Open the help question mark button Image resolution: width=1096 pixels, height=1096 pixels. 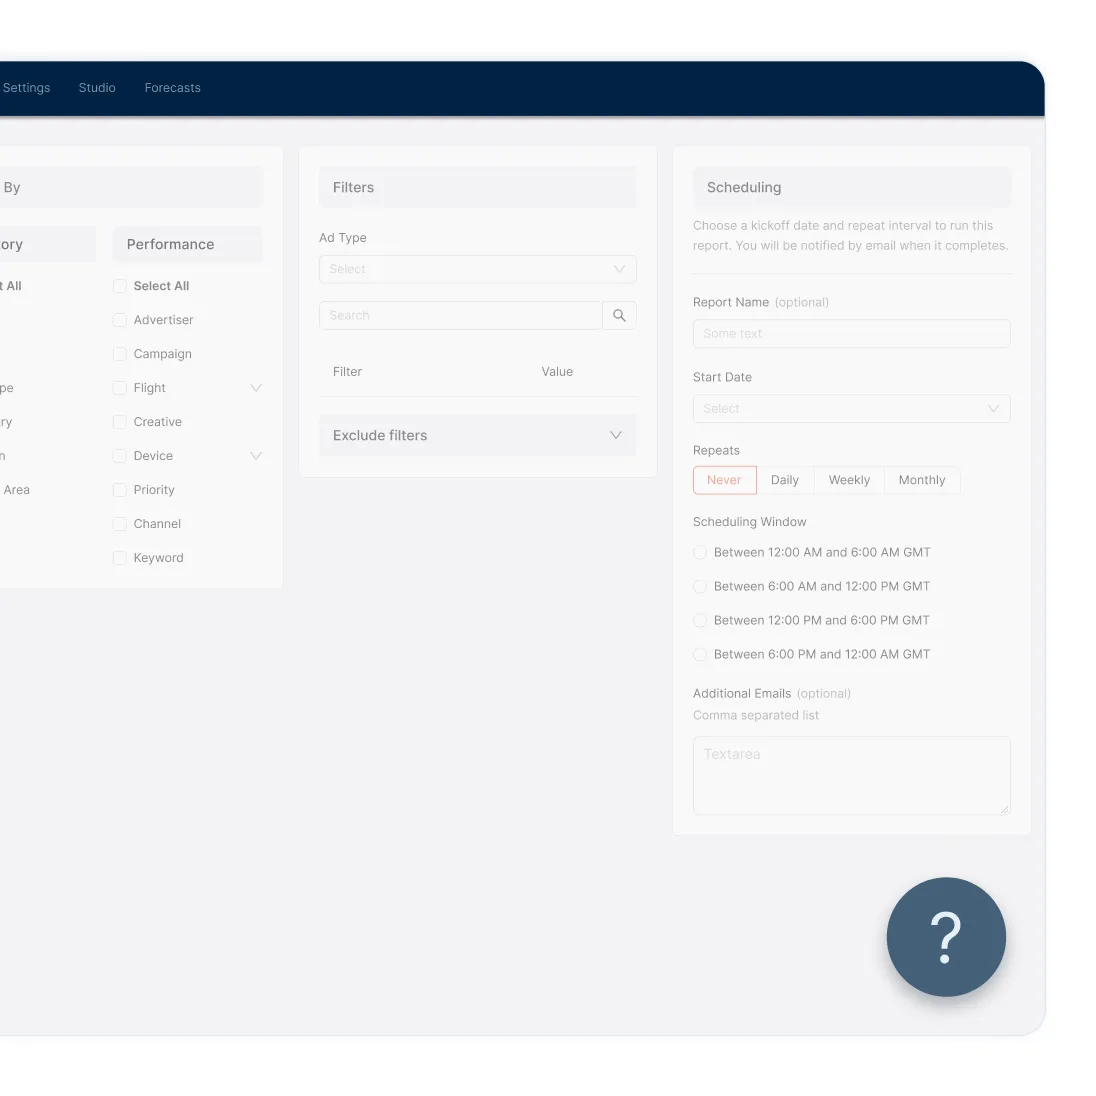coord(946,937)
